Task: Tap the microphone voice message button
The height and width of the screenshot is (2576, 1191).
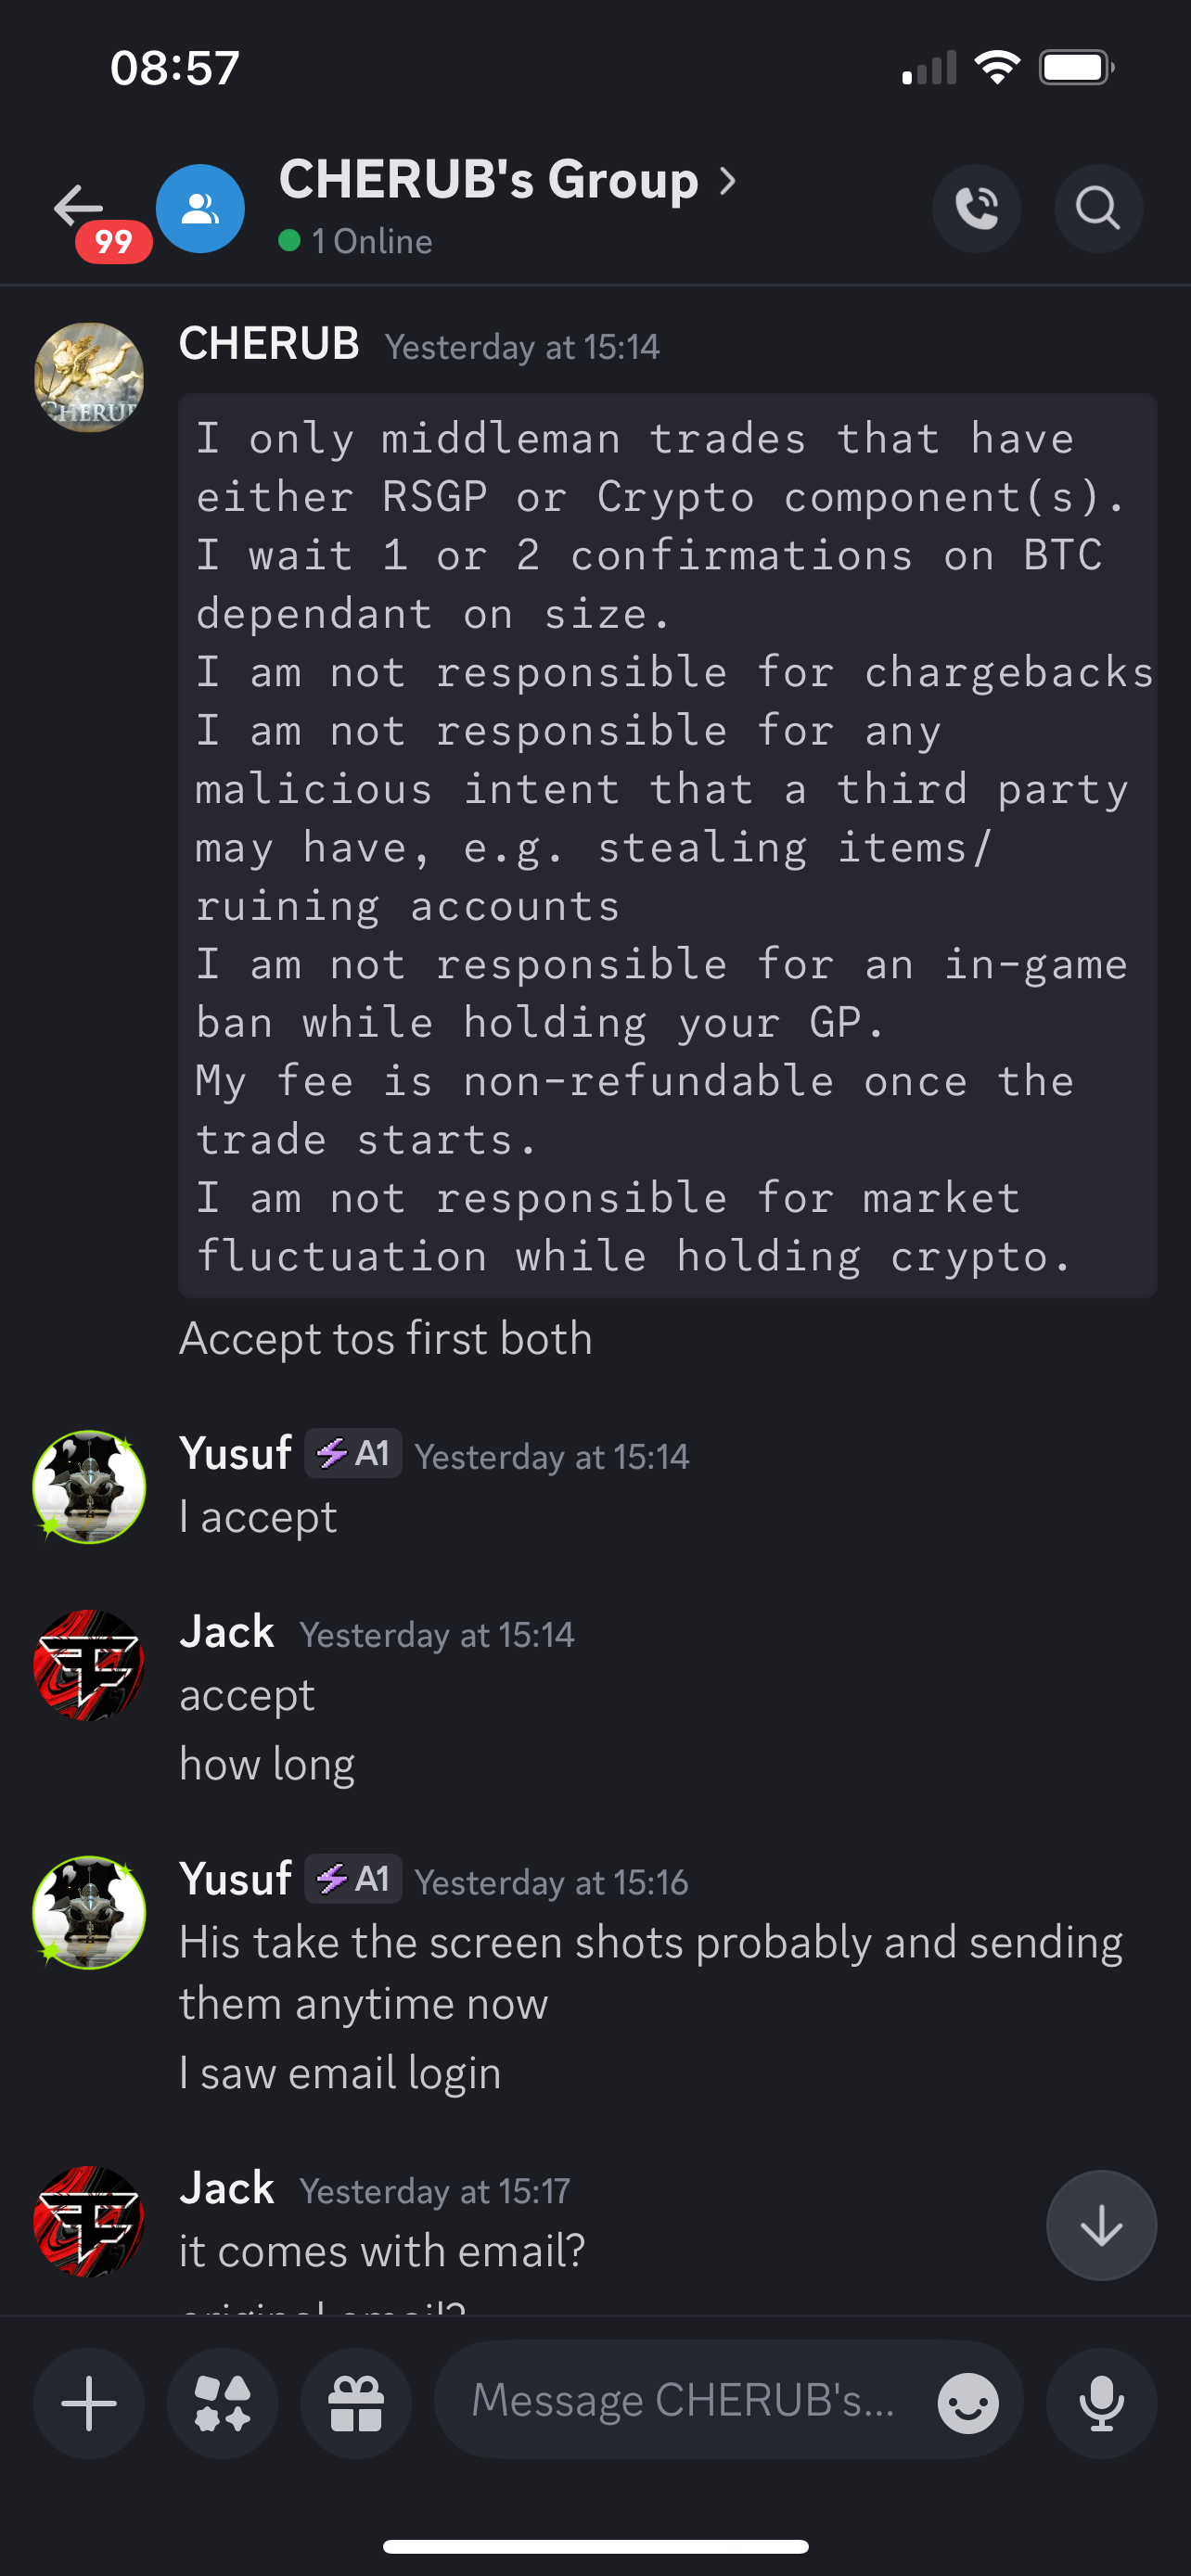Action: tap(1101, 2403)
